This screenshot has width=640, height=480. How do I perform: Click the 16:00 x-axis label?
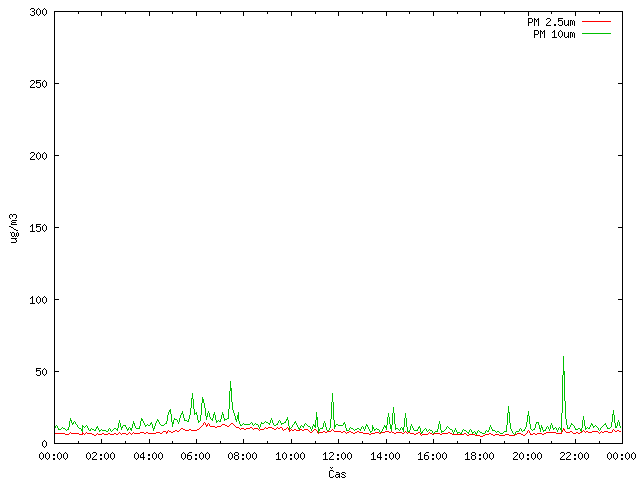click(432, 456)
